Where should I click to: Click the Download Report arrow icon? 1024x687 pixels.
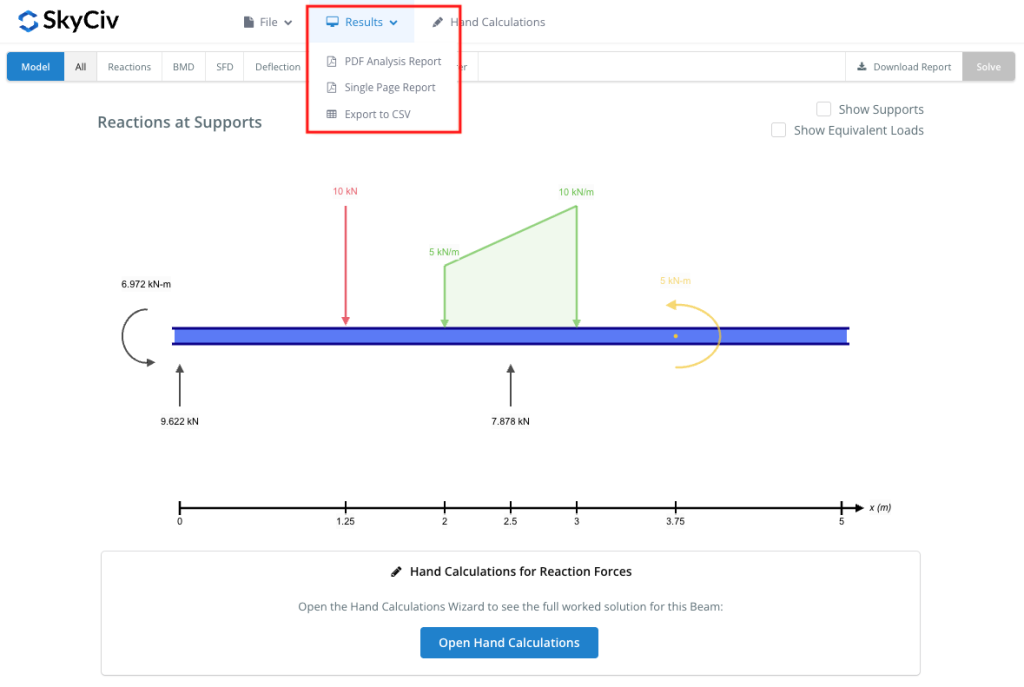[861, 67]
